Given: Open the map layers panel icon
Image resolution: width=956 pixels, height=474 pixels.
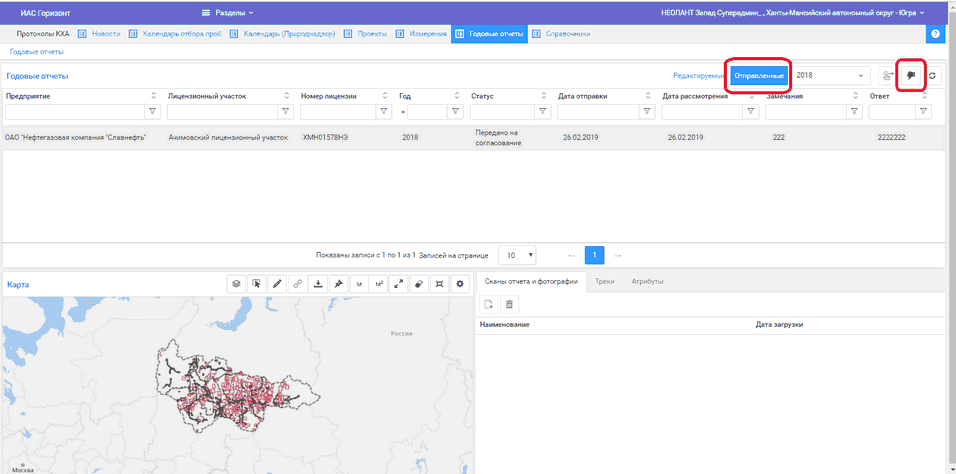Looking at the screenshot, I should [x=236, y=284].
